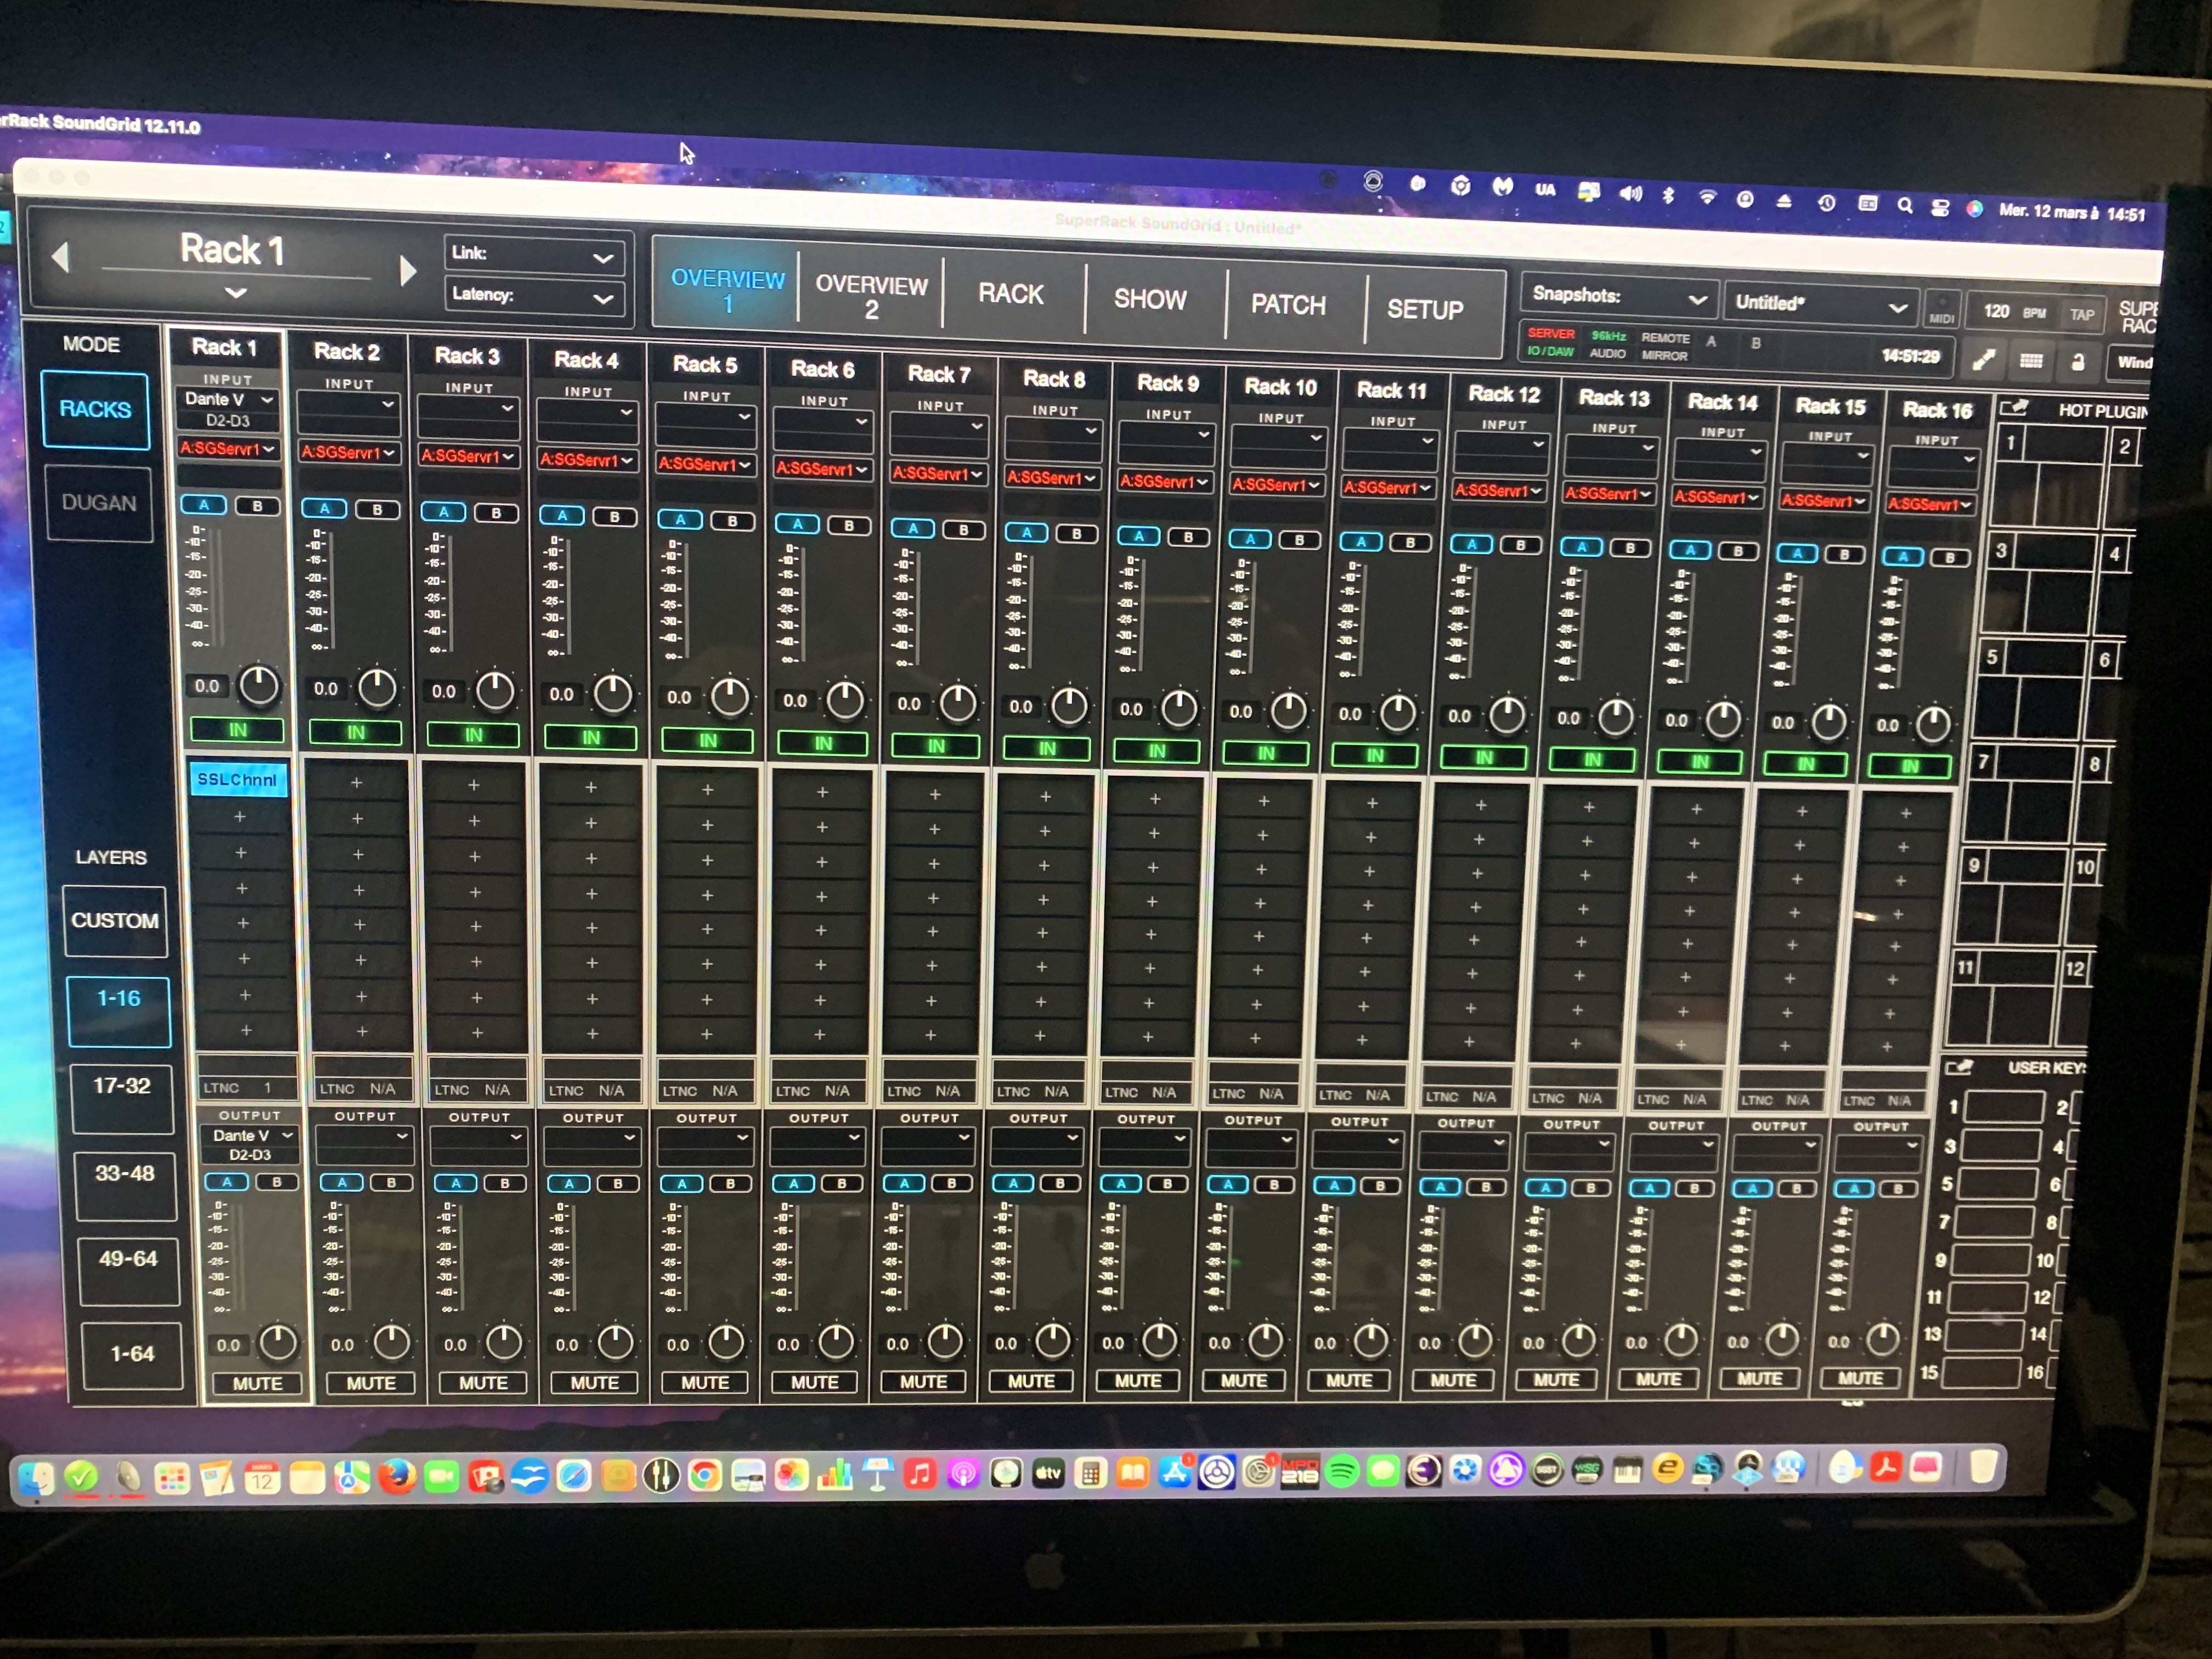Toggle the IN button on Rack 1
Image resolution: width=2212 pixels, height=1659 pixels.
237,730
